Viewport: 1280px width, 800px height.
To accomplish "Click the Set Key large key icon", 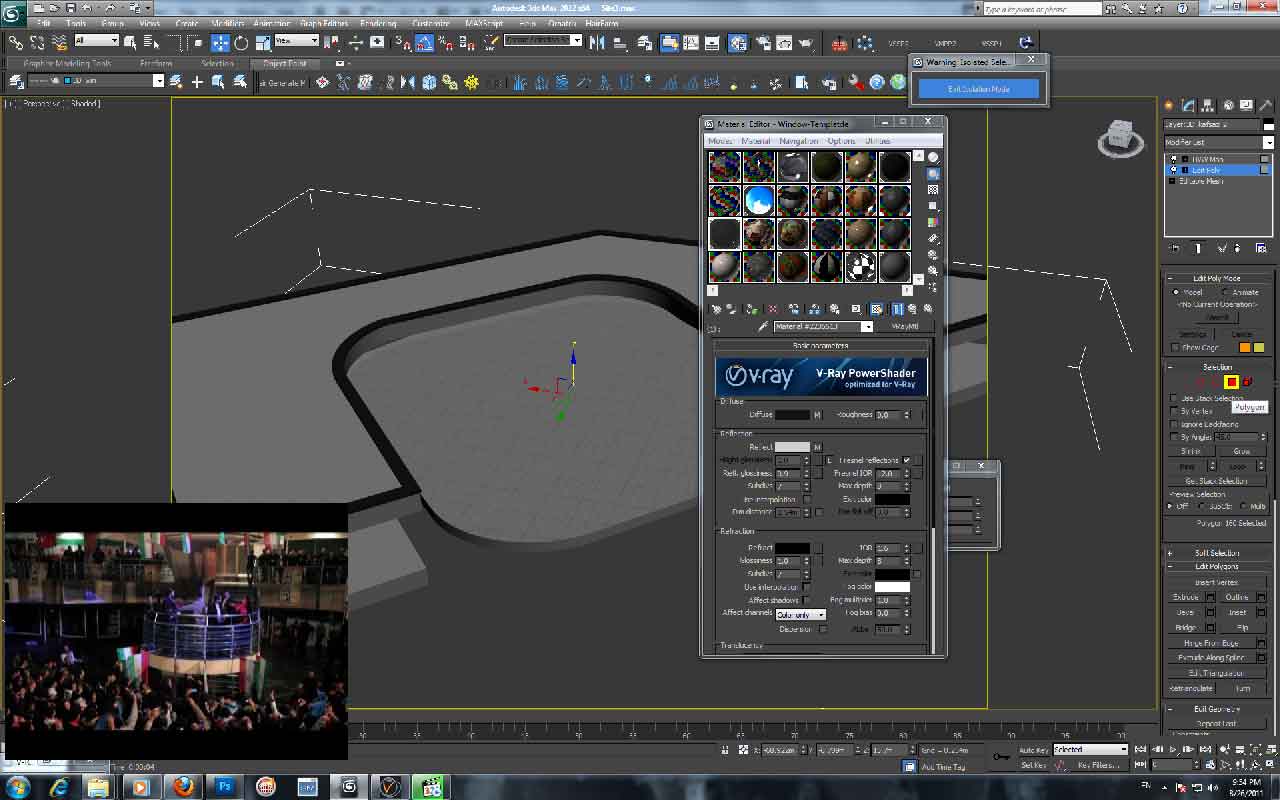I will (x=1001, y=757).
